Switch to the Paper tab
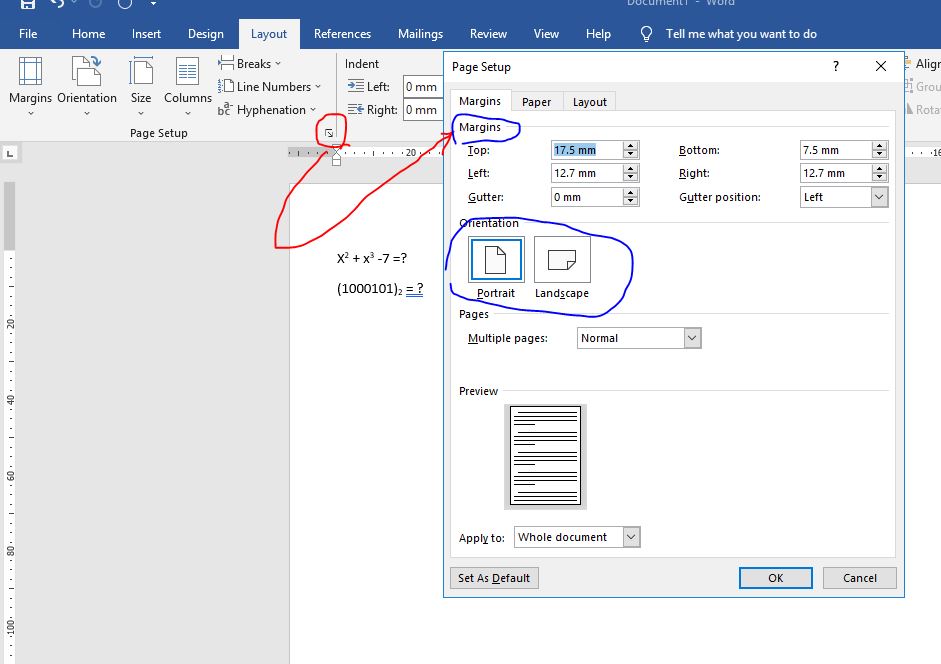Screen dimensions: 941x664 [536, 102]
